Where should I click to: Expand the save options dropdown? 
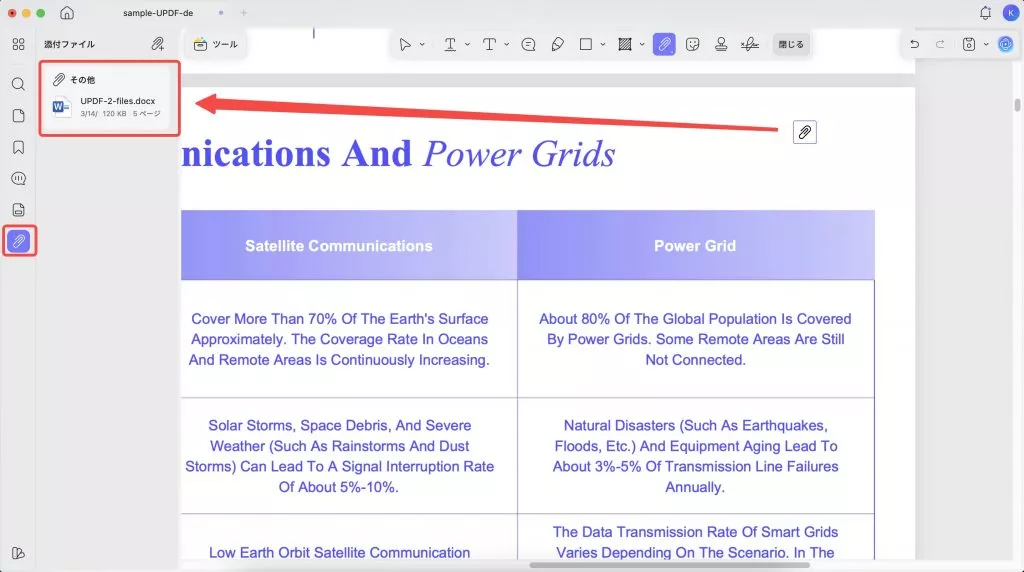(986, 44)
